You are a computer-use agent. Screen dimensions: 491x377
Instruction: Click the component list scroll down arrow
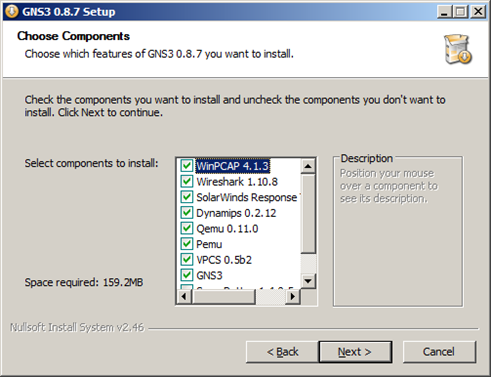(308, 281)
